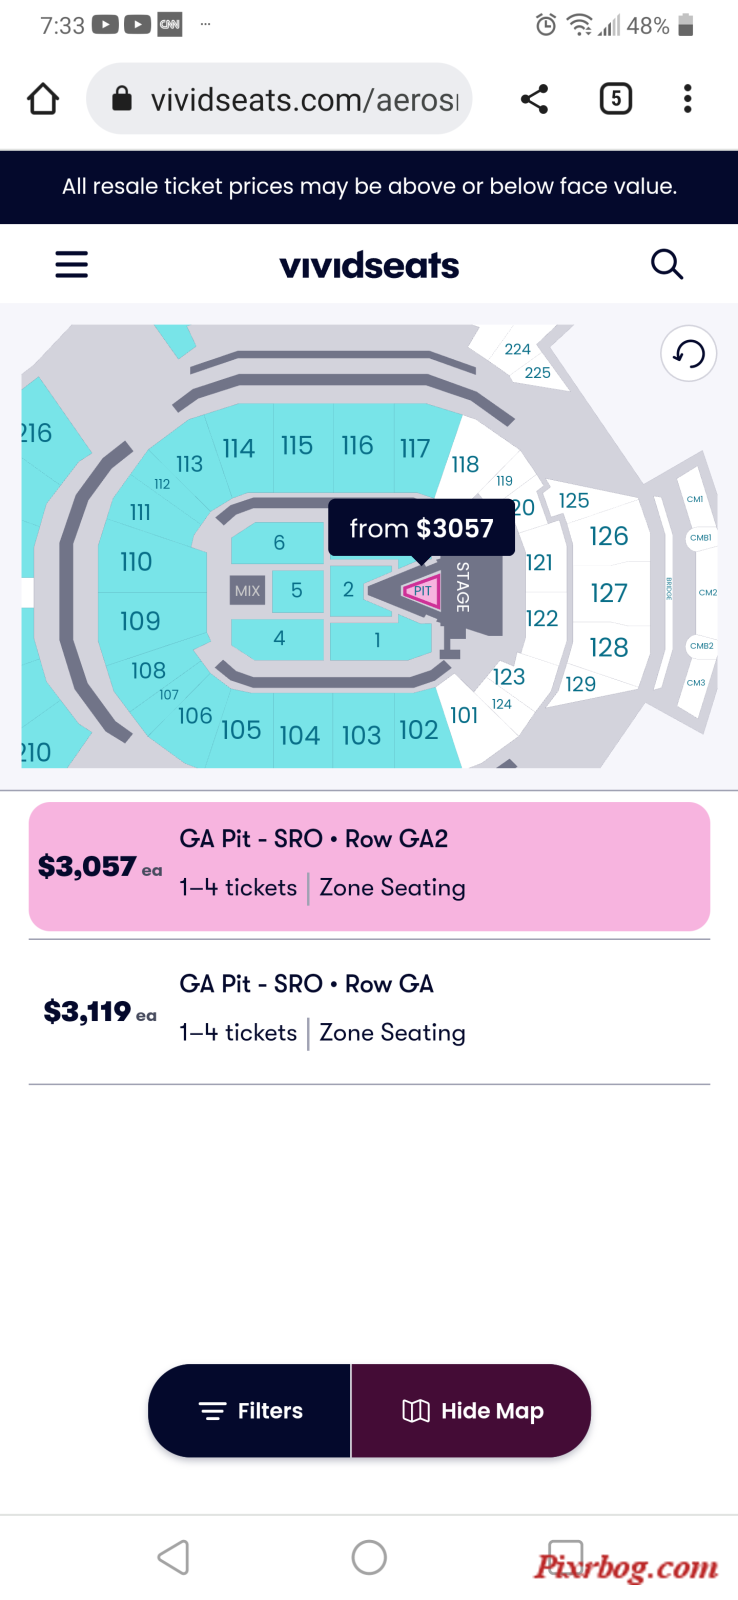Select the $3,119 GA Pit listing
The width and height of the screenshot is (738, 1600).
click(369, 1011)
